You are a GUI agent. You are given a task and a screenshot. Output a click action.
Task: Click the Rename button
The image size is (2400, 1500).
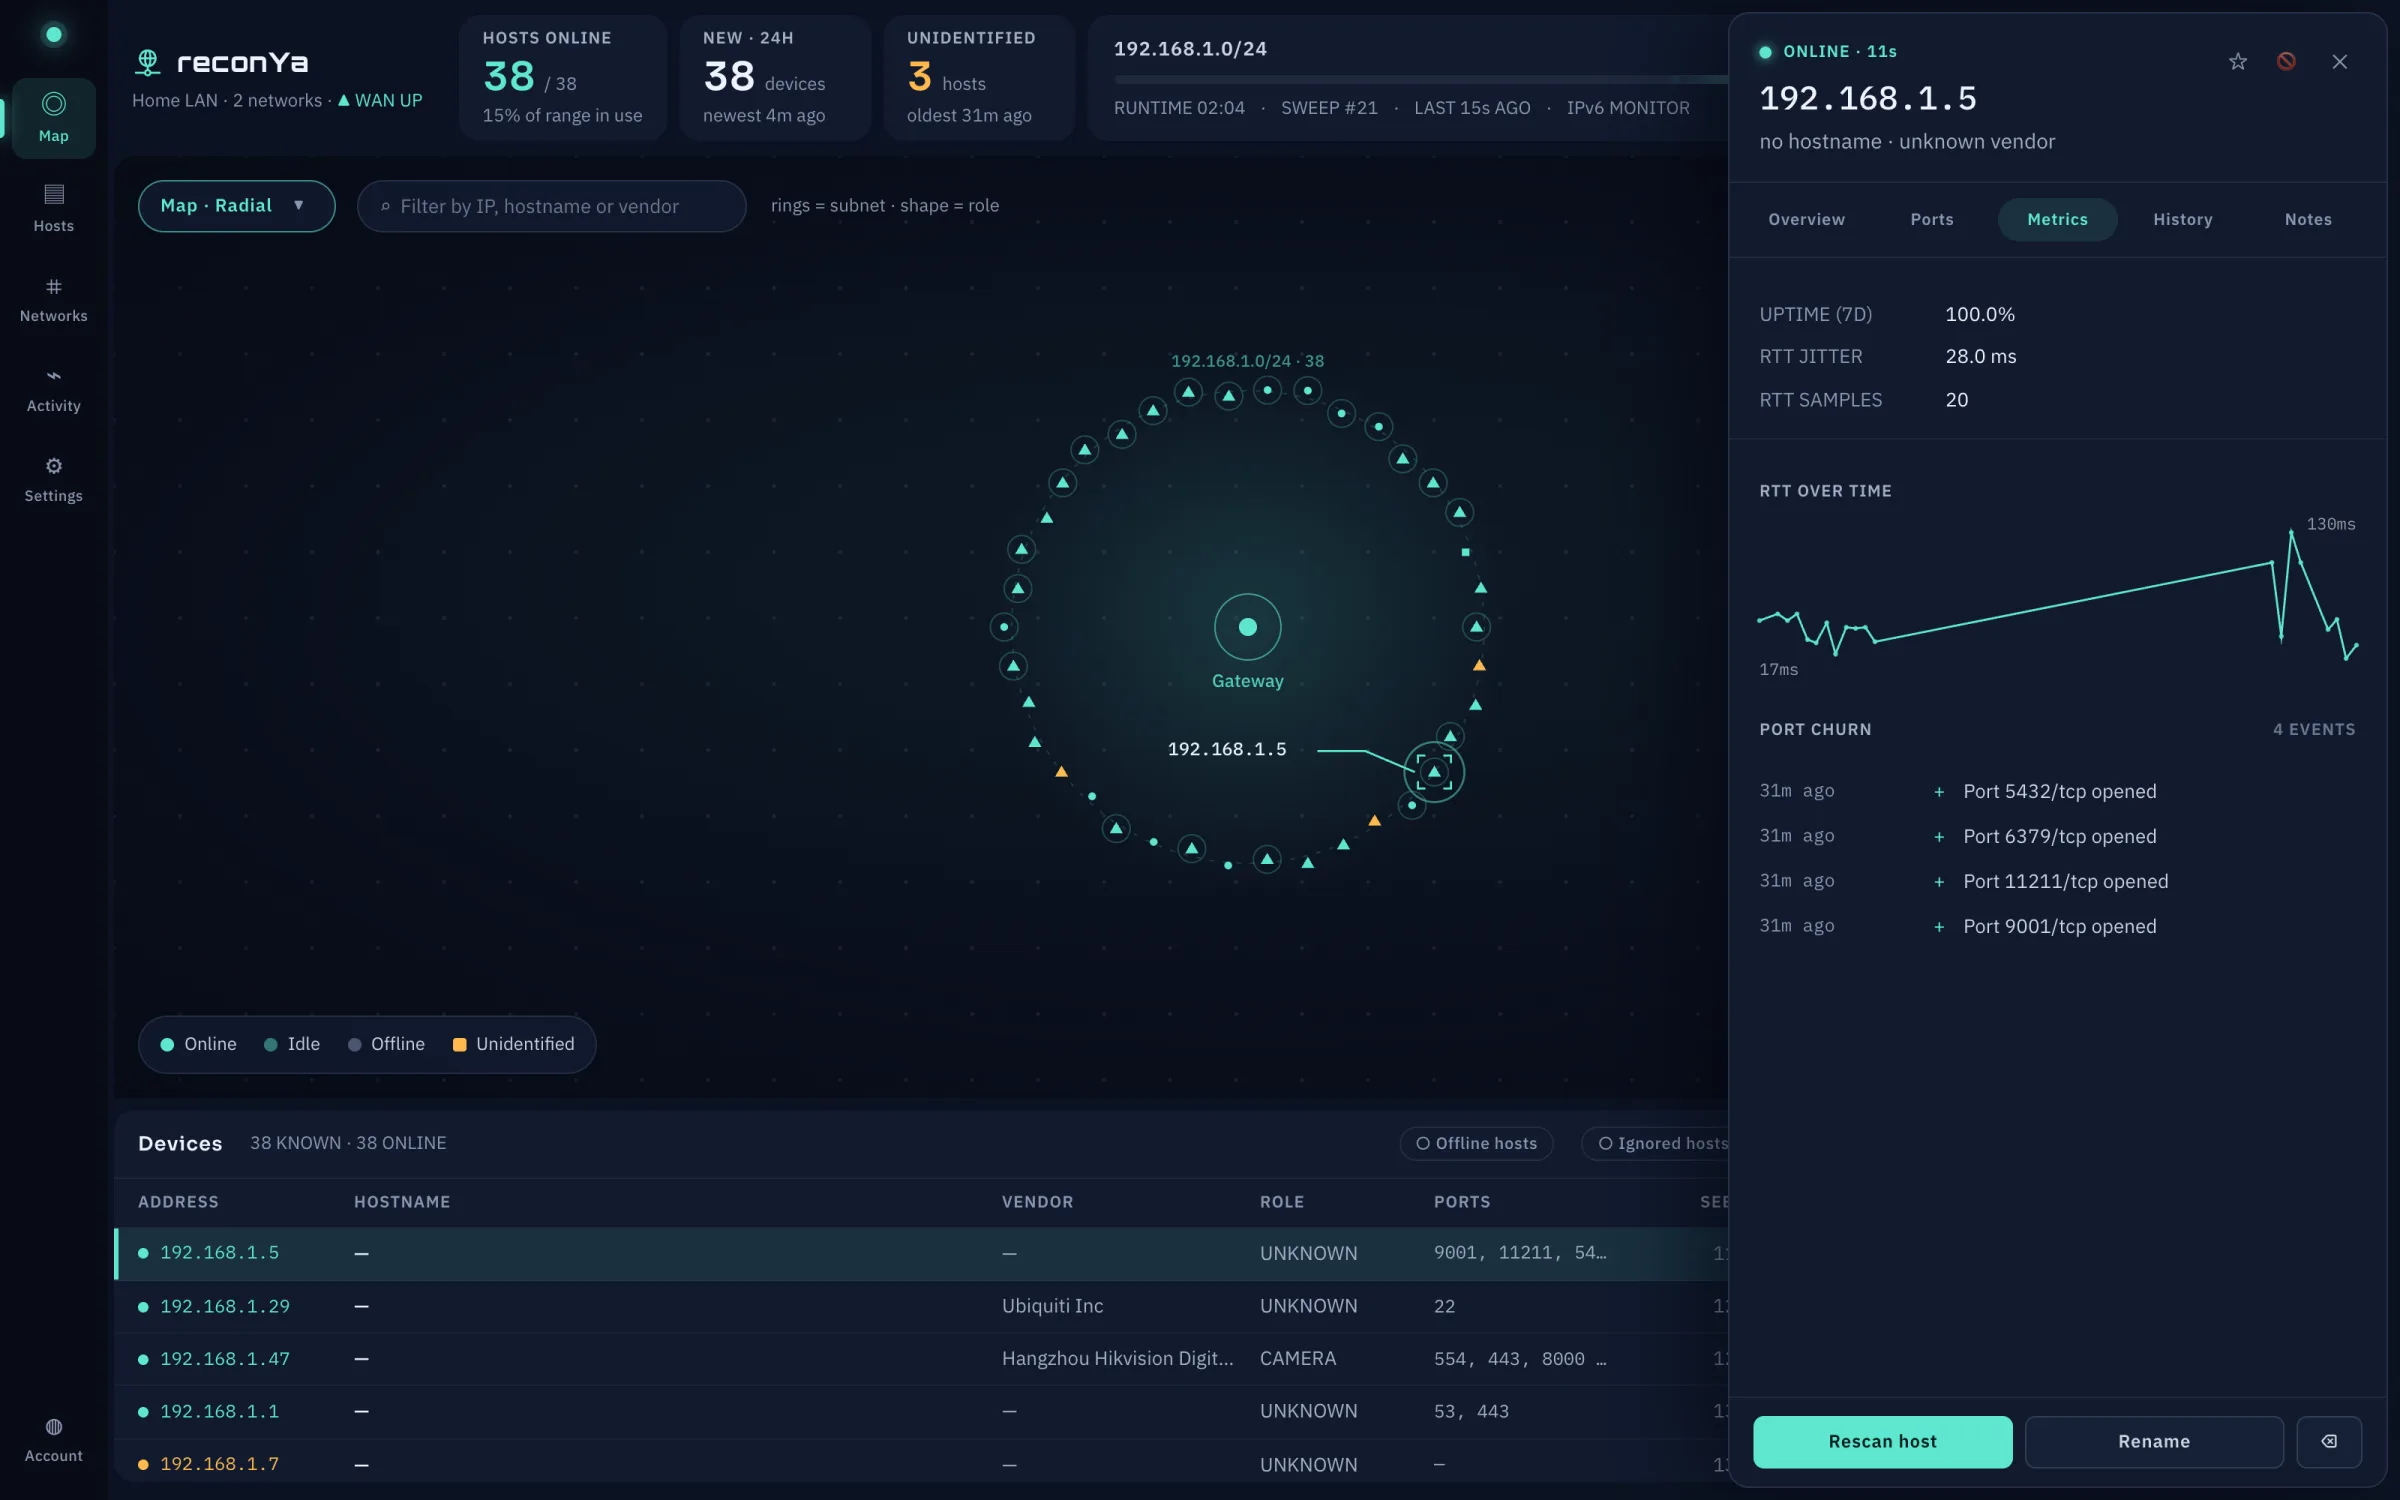point(2154,1441)
